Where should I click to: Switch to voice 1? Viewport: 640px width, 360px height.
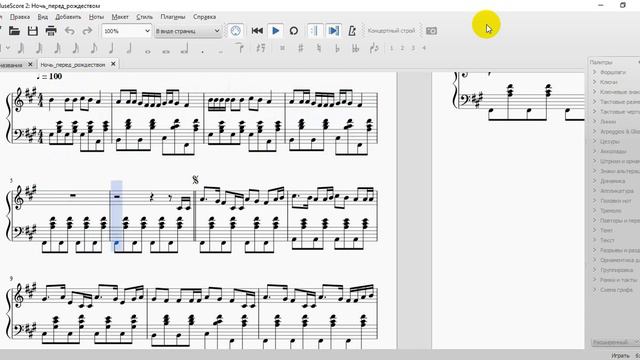[391, 48]
